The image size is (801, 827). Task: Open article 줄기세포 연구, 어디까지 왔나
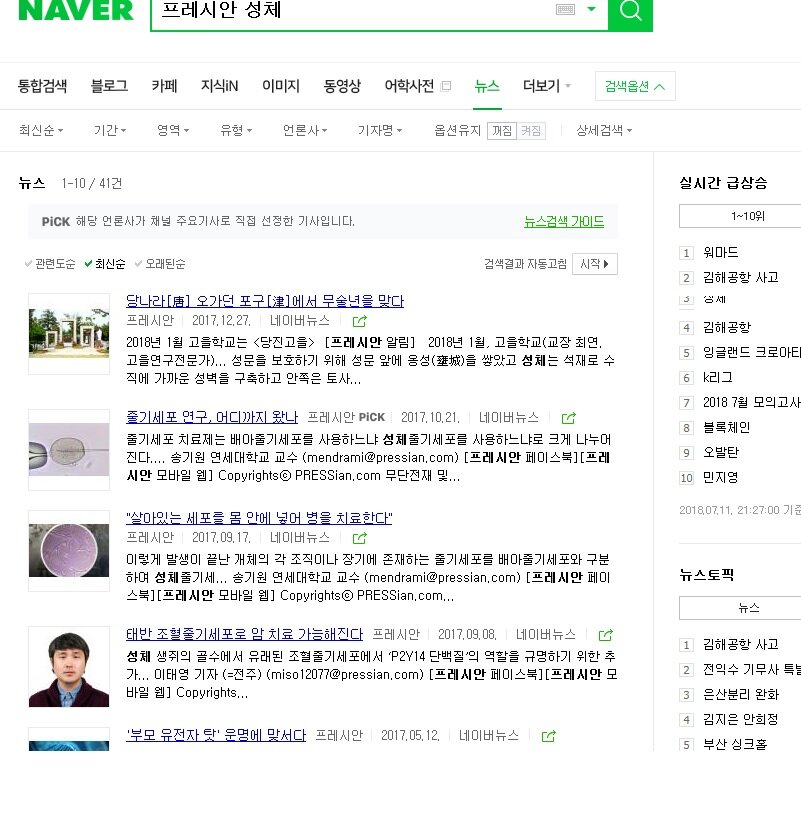tap(212, 417)
